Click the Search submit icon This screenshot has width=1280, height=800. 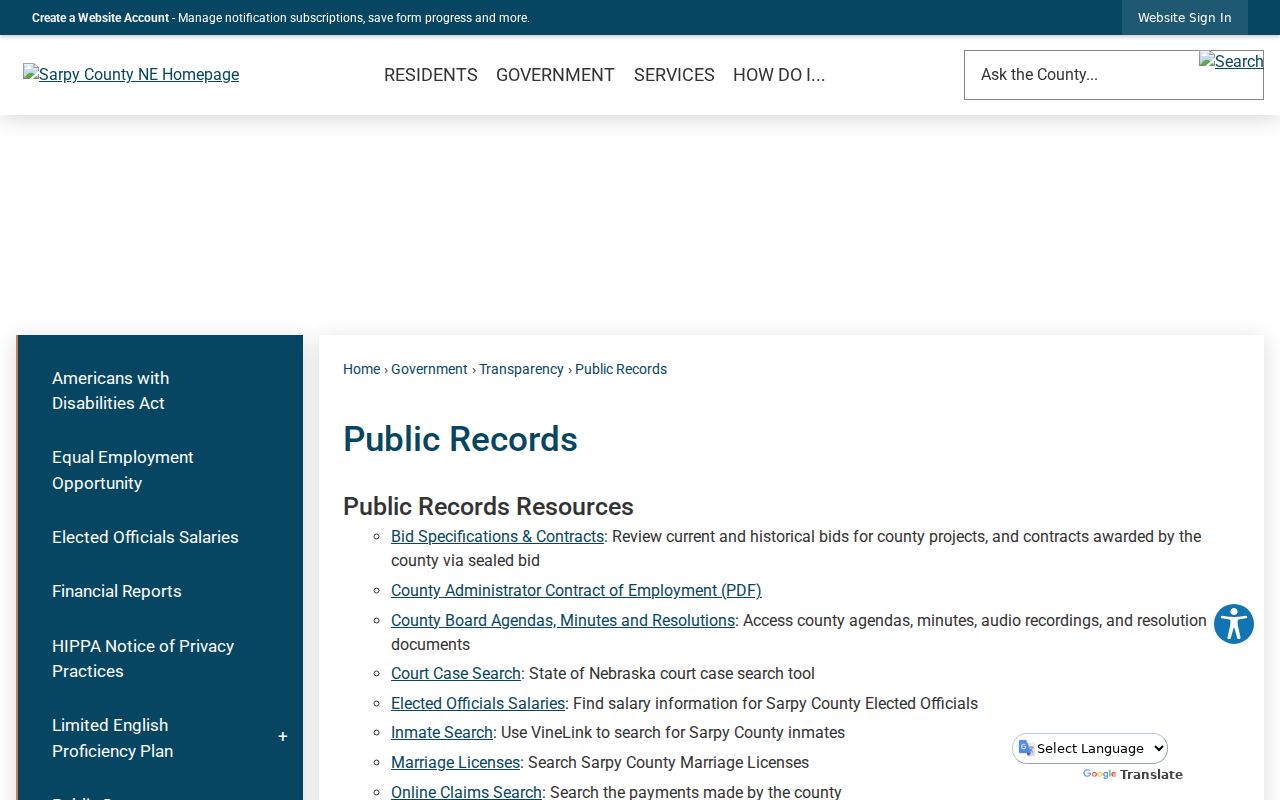[x=1231, y=62]
